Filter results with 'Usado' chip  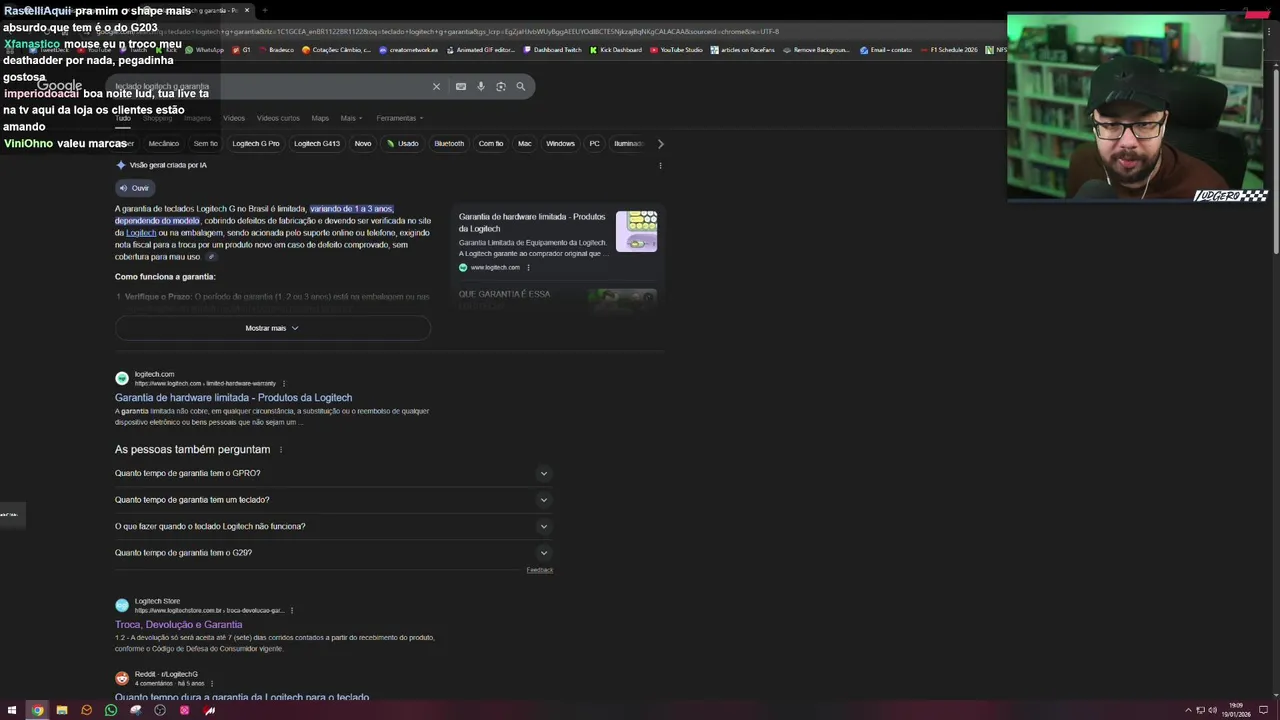403,143
